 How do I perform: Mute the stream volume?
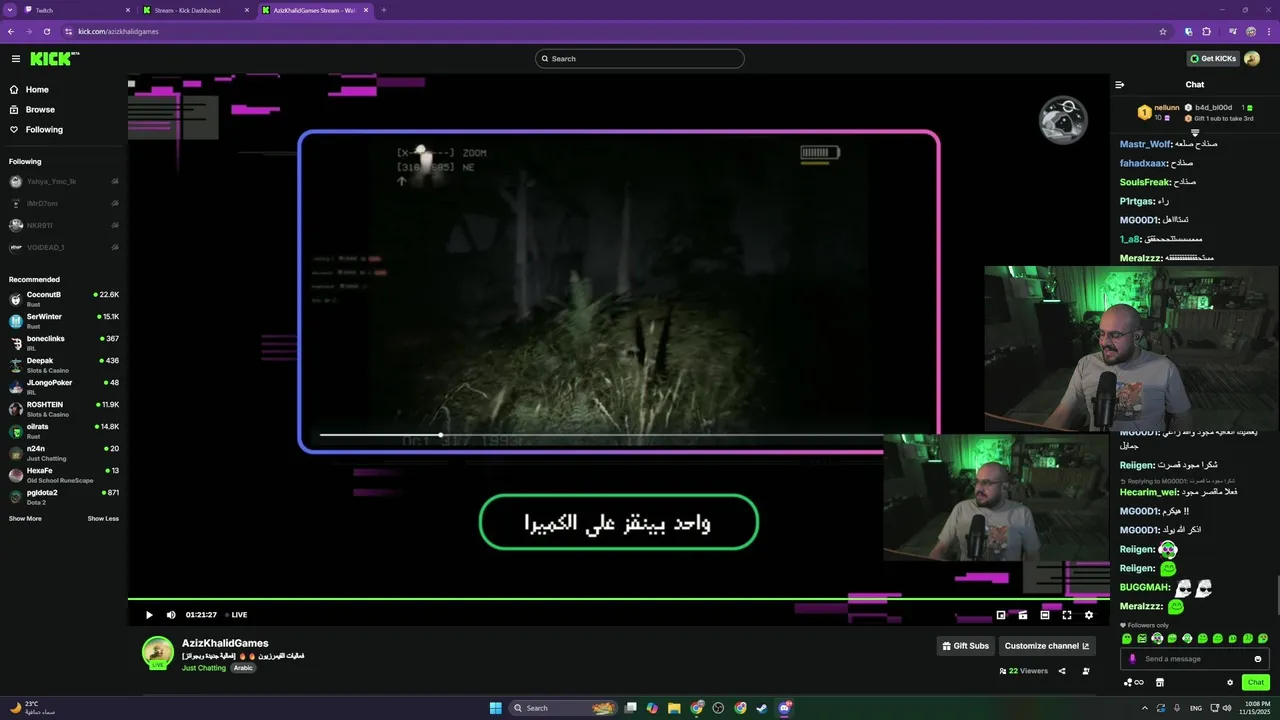point(171,615)
